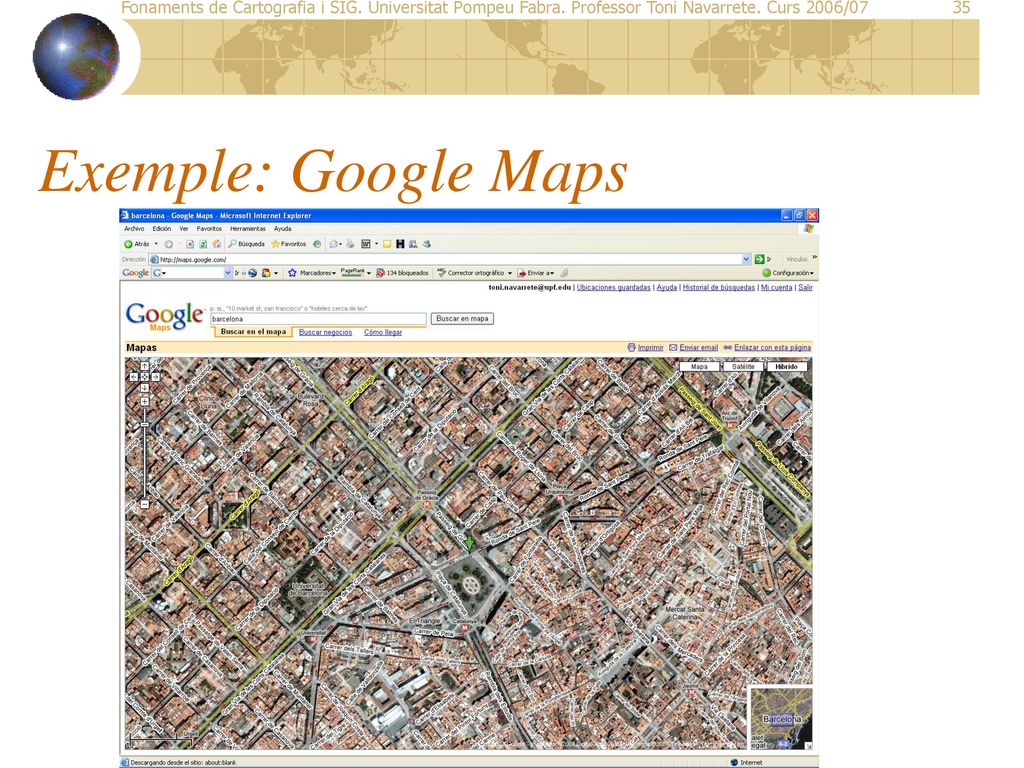Click the Google Maps logo
Screen dimensions: 1024x768
tap(164, 317)
